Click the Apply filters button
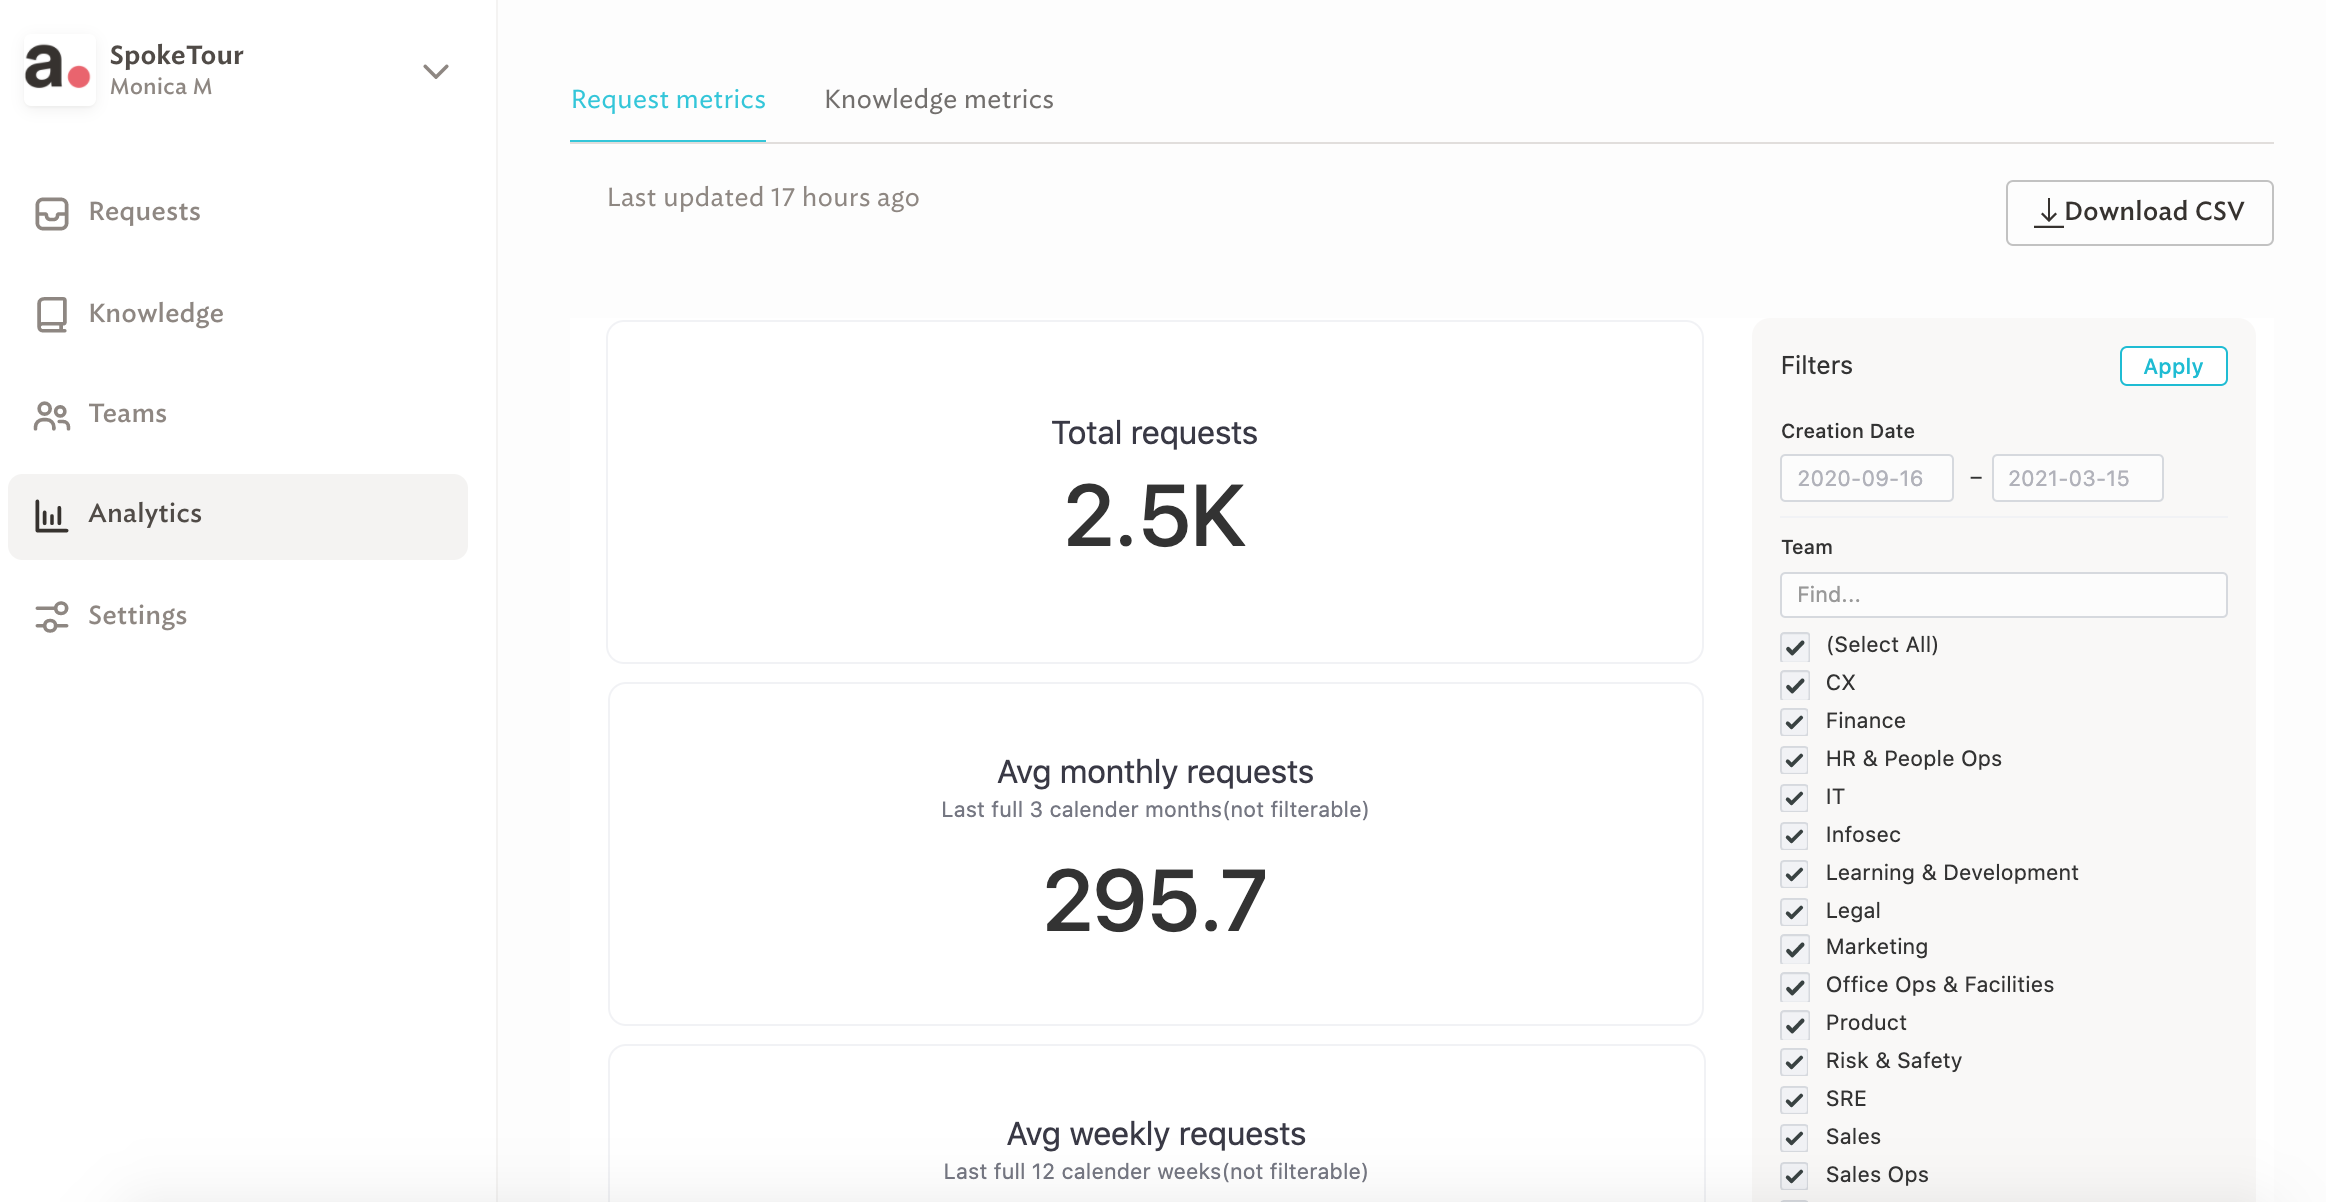The image size is (2326, 1202). click(x=2173, y=366)
